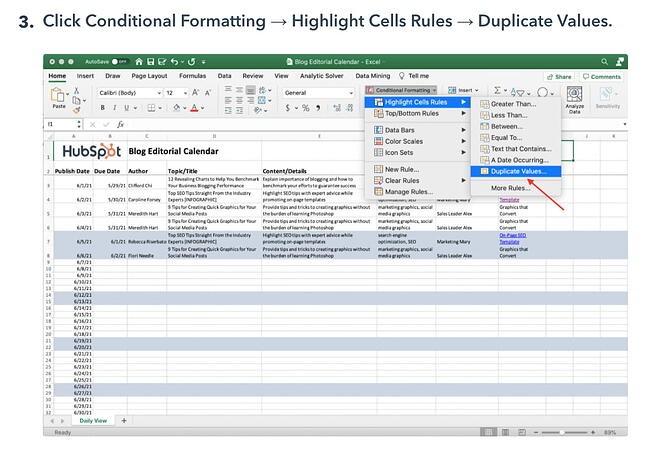The width and height of the screenshot is (649, 449).
Task: Toggle Italic formatting
Action: pos(114,108)
